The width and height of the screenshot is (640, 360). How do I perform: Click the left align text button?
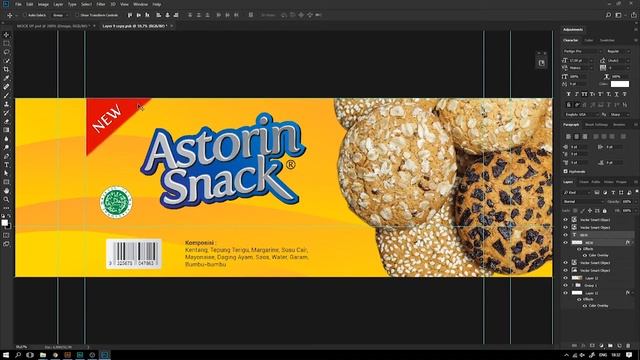point(568,136)
